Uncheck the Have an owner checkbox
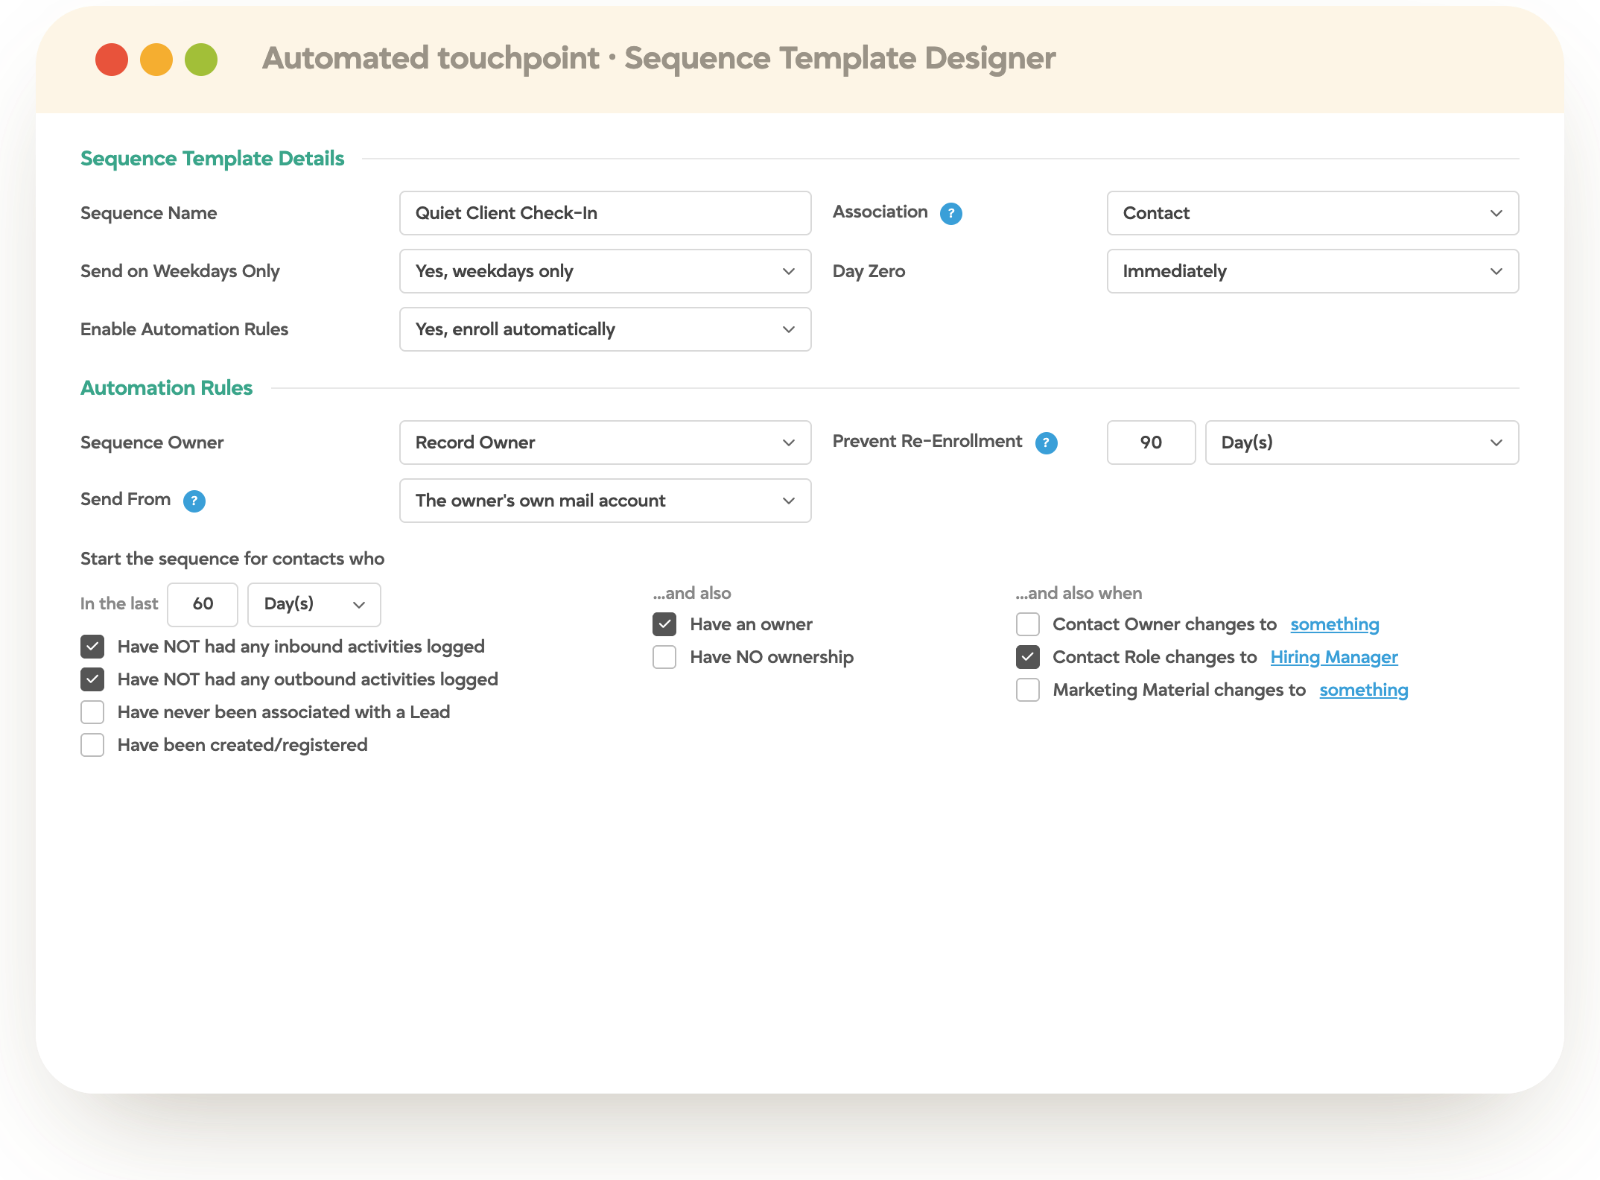Screen dimensions: 1600x1180 [664, 624]
